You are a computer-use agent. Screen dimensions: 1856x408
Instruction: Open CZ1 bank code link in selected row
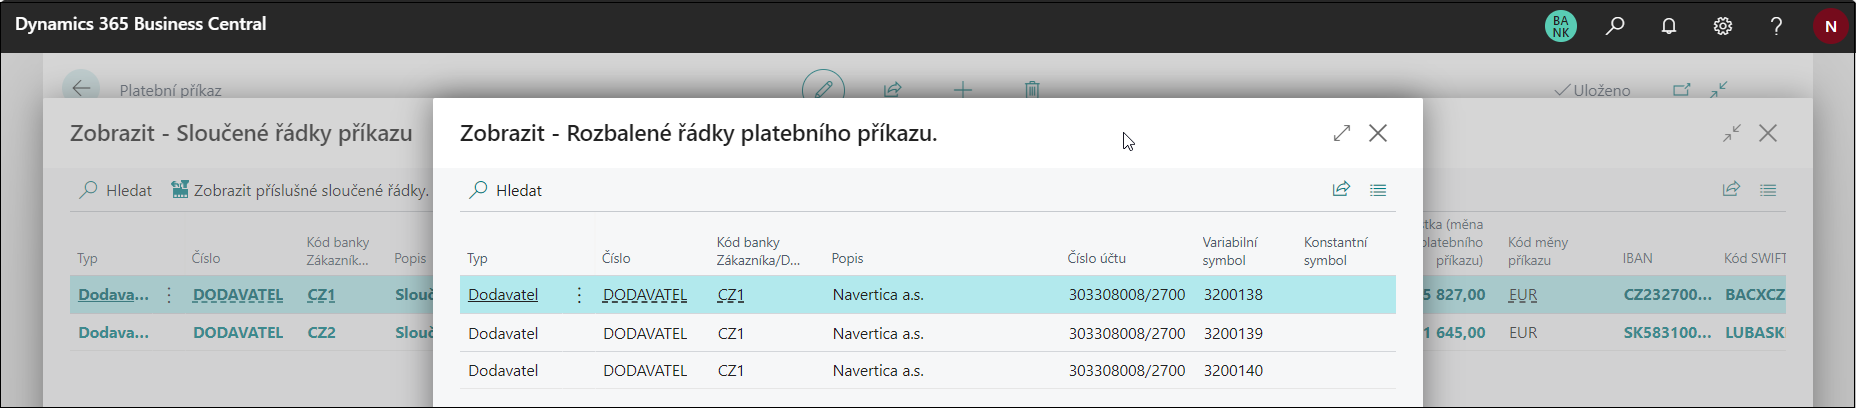(731, 295)
